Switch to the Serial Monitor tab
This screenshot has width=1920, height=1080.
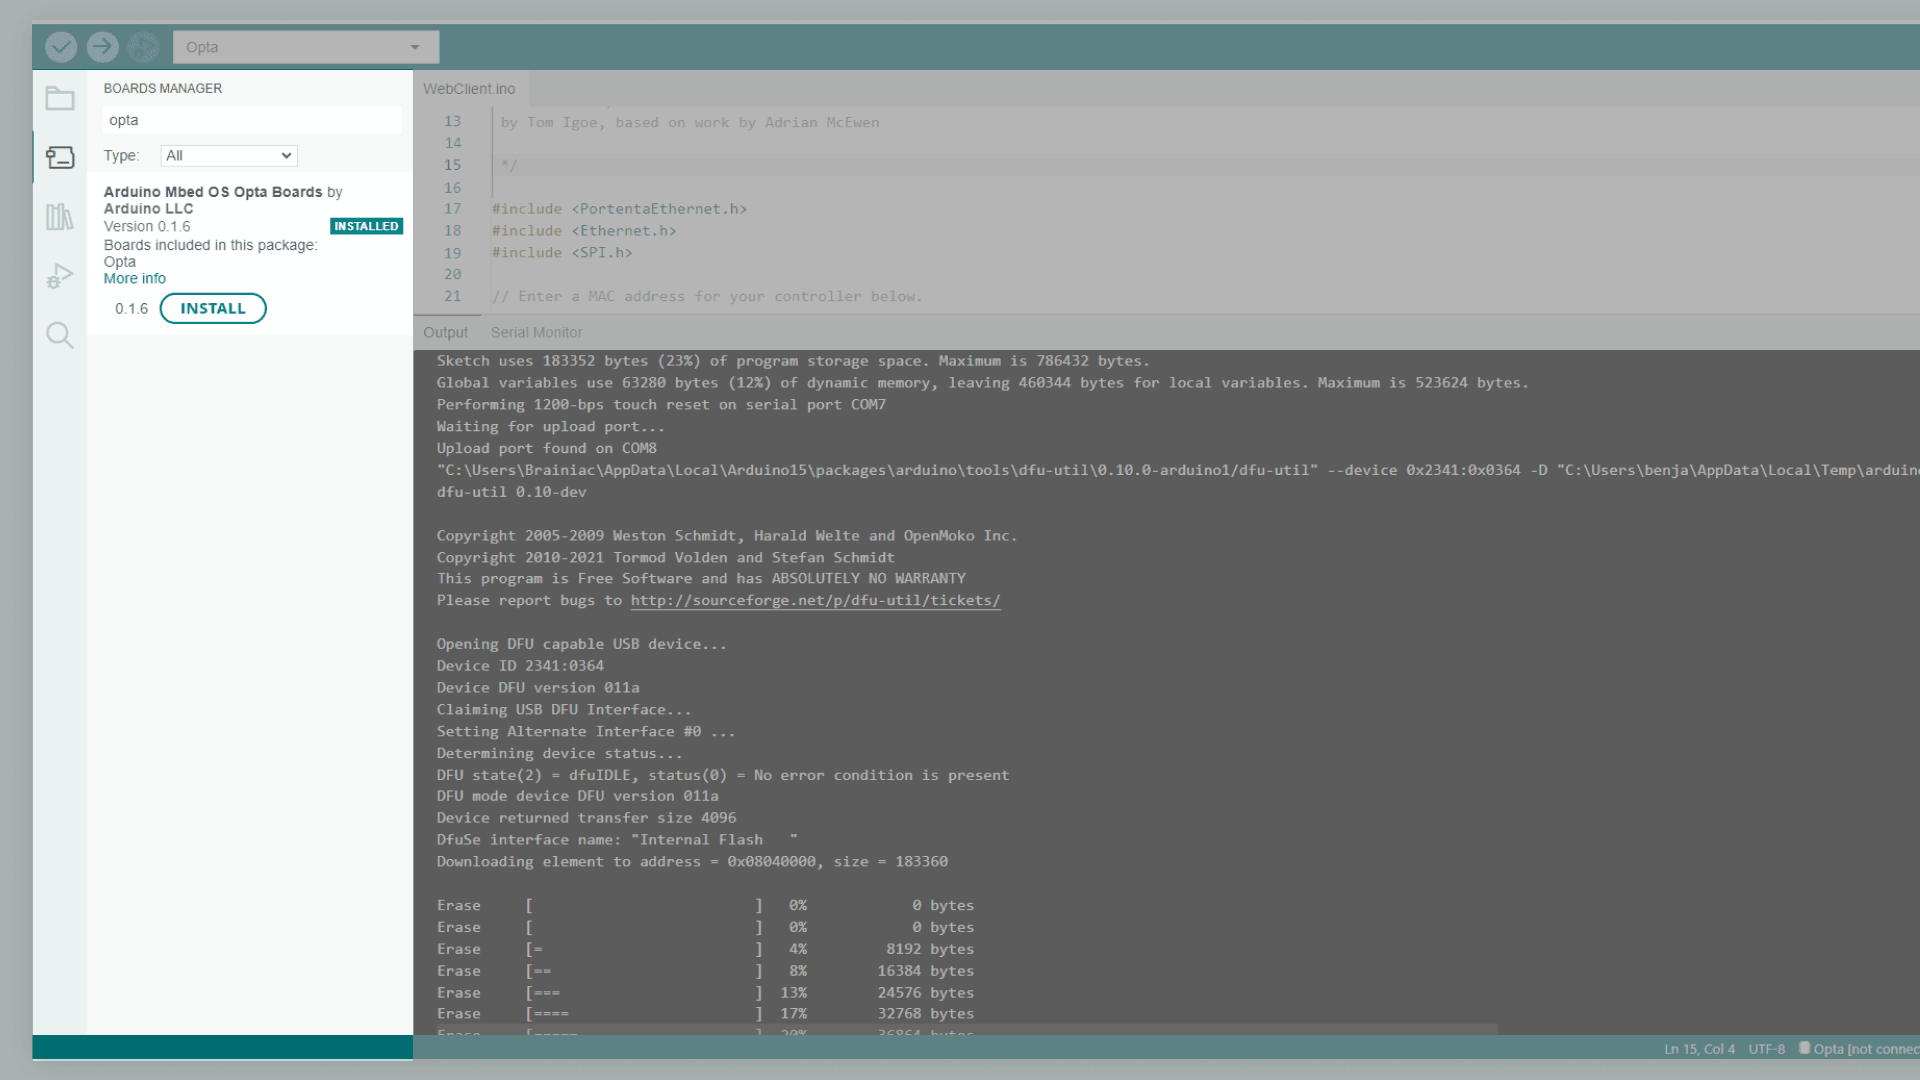coord(536,332)
